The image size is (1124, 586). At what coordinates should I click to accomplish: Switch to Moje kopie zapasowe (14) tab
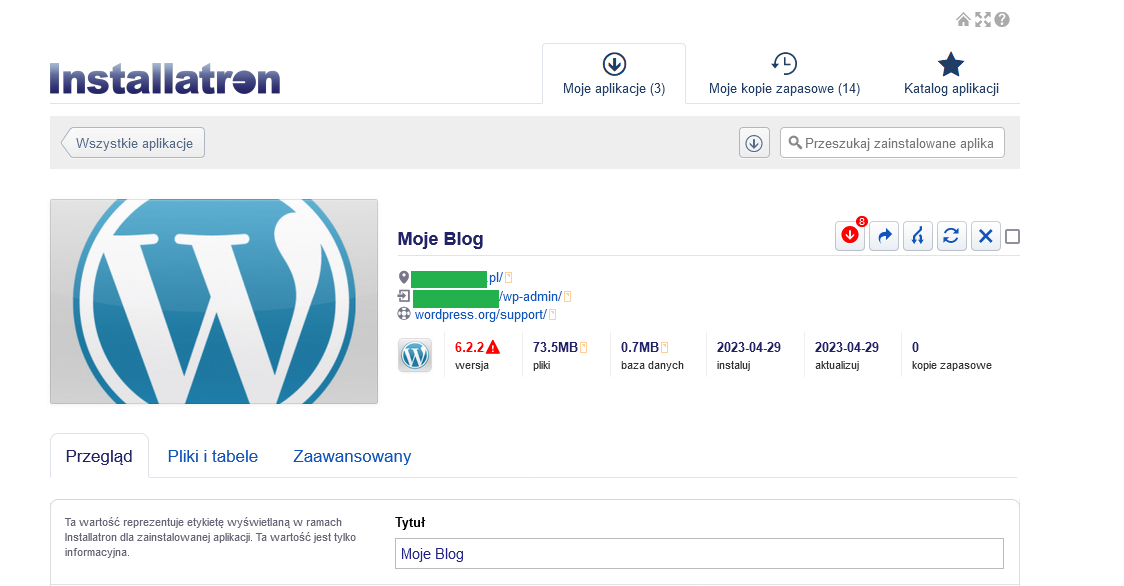[x=784, y=75]
